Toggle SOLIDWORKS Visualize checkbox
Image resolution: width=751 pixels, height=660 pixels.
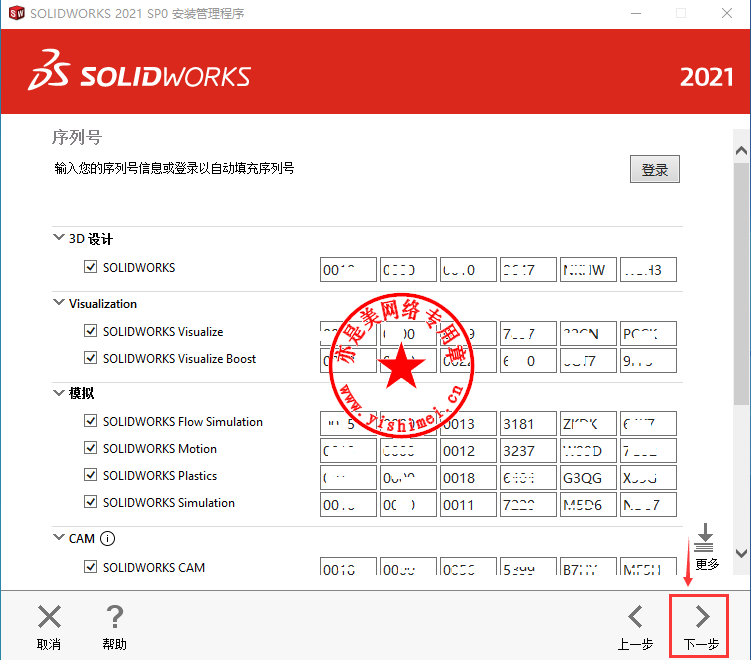pos(91,330)
